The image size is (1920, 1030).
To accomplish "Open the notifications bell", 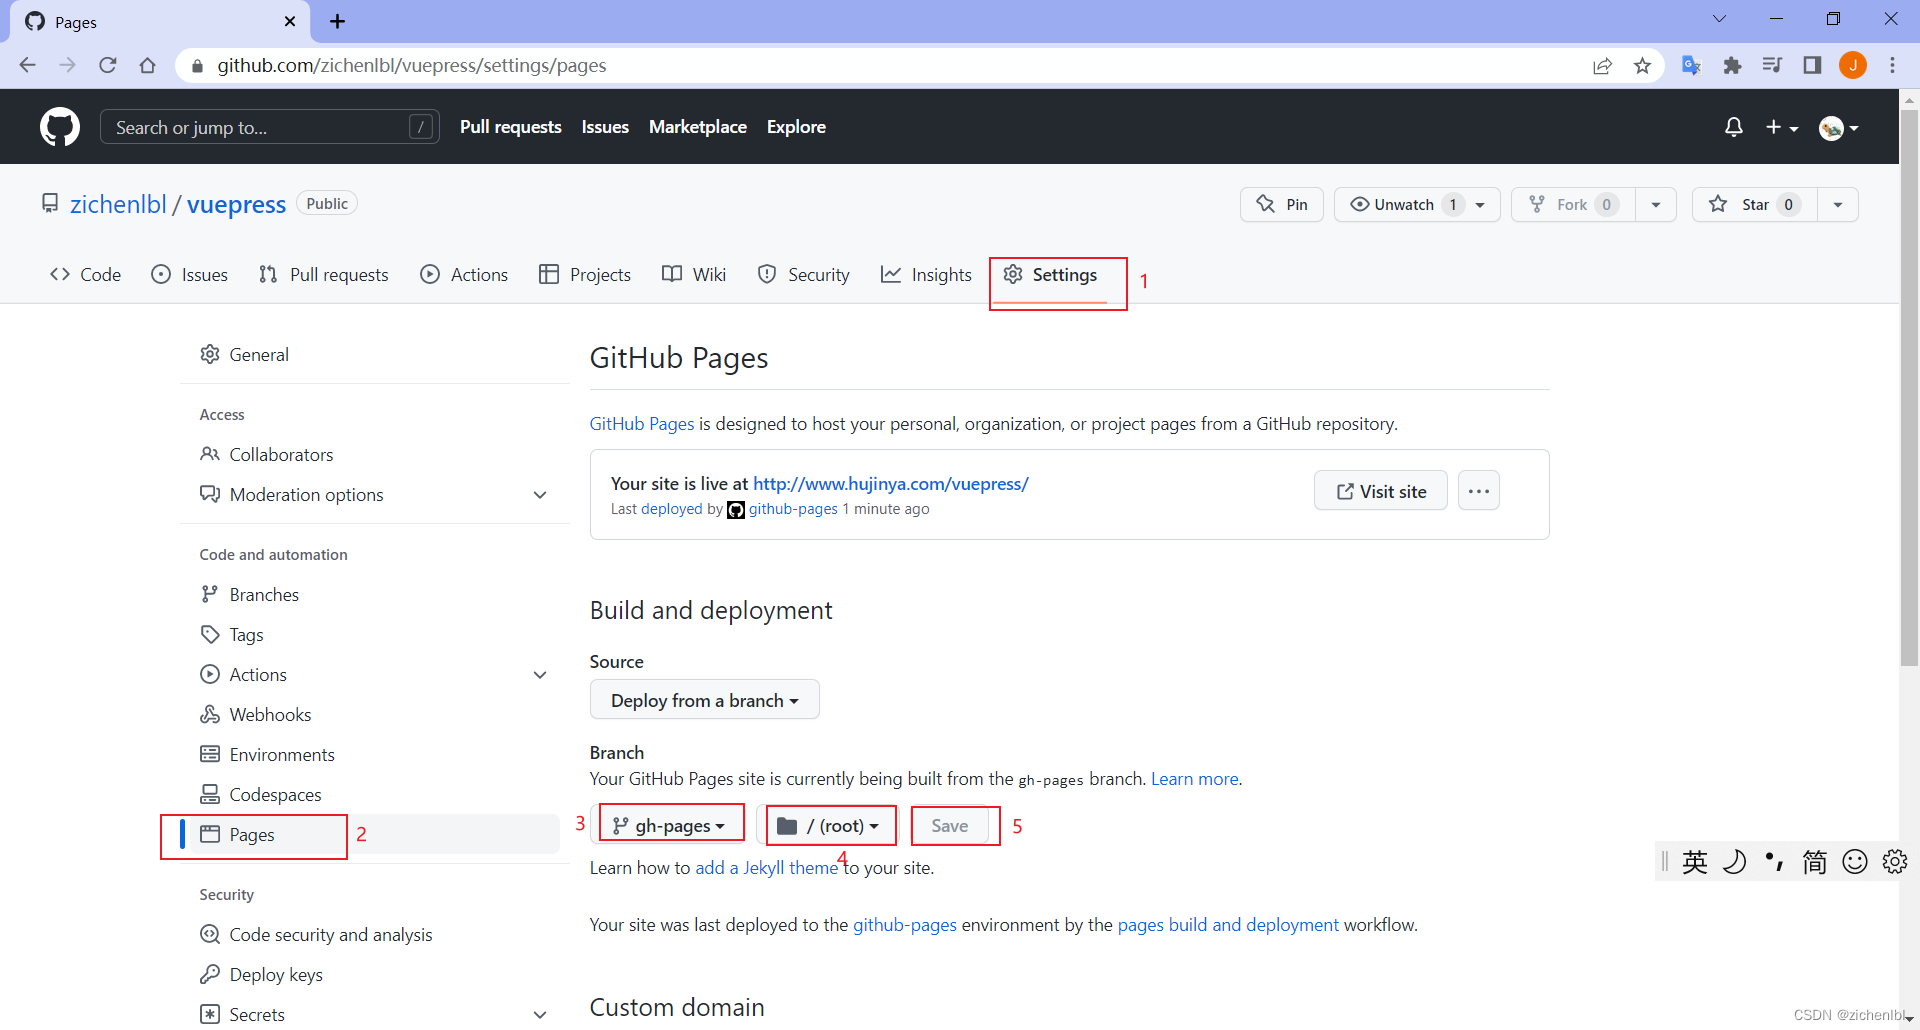I will 1734,127.
